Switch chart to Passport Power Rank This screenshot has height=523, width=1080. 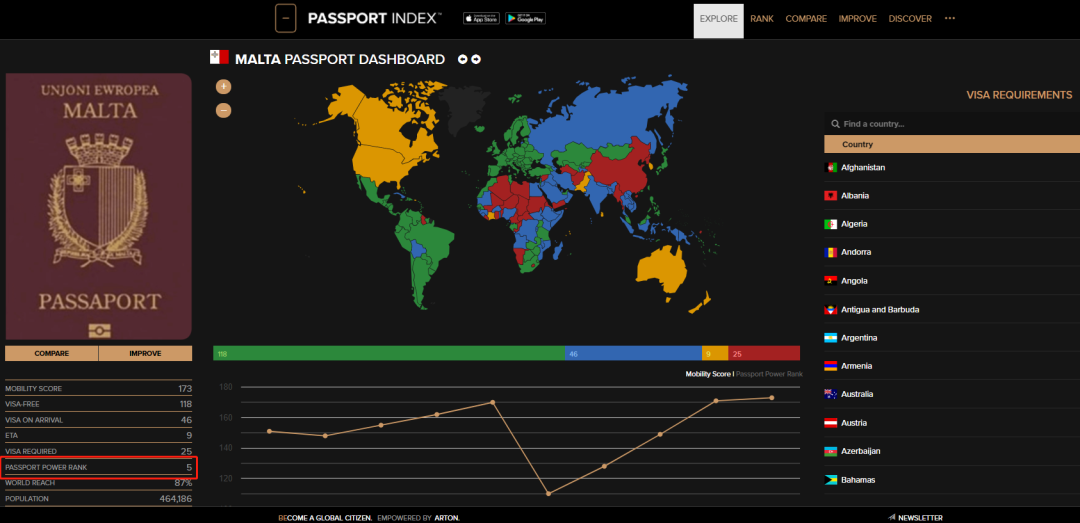(769, 373)
